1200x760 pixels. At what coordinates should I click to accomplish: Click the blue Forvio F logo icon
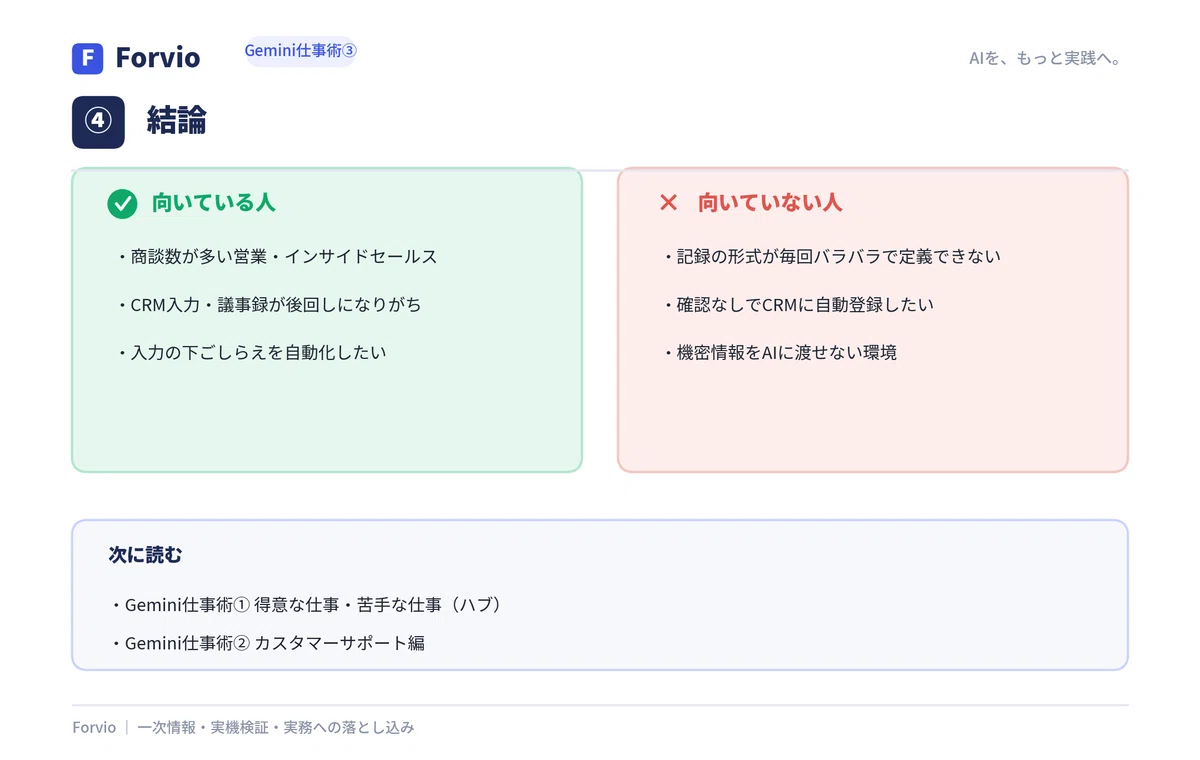tap(88, 58)
